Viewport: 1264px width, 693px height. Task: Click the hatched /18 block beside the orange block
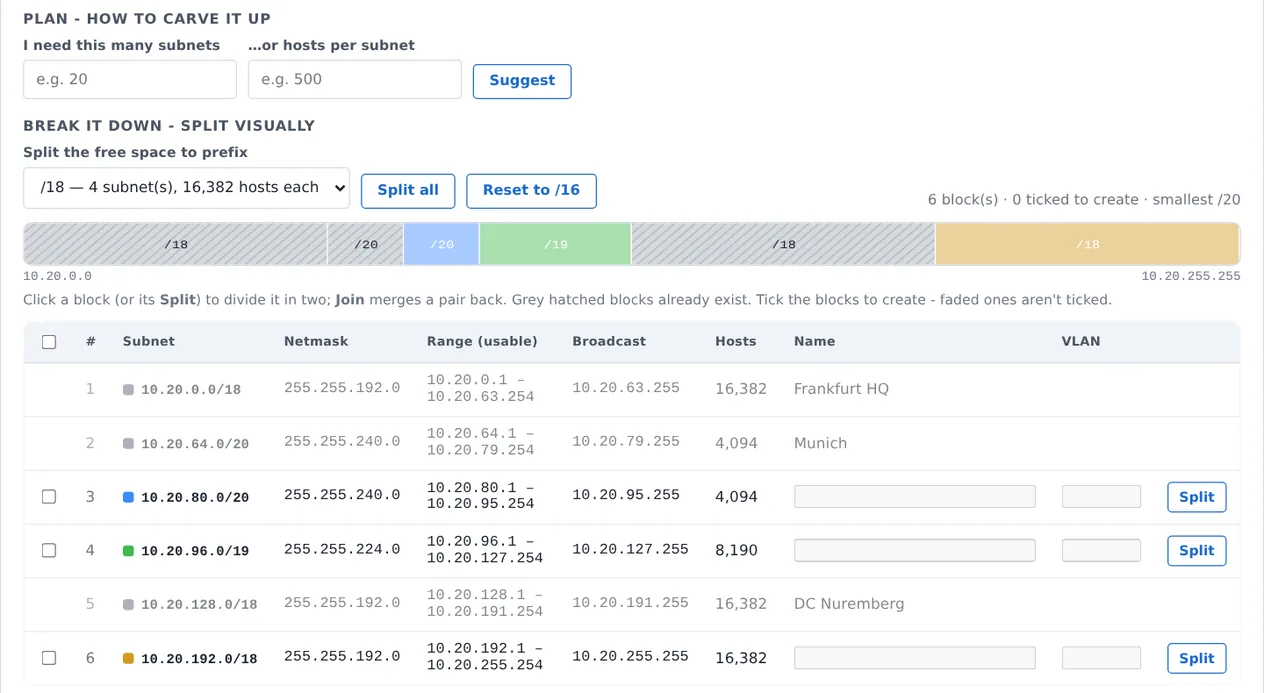784,244
